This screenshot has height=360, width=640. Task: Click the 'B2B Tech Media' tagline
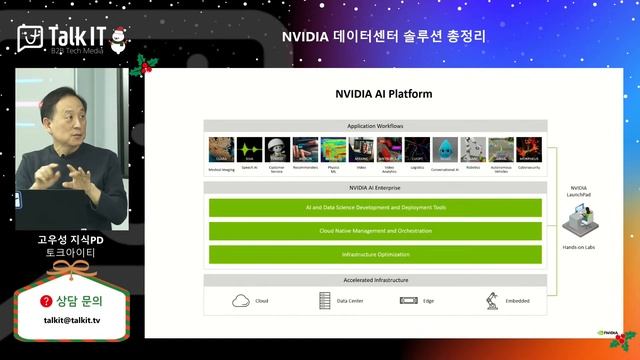point(77,51)
